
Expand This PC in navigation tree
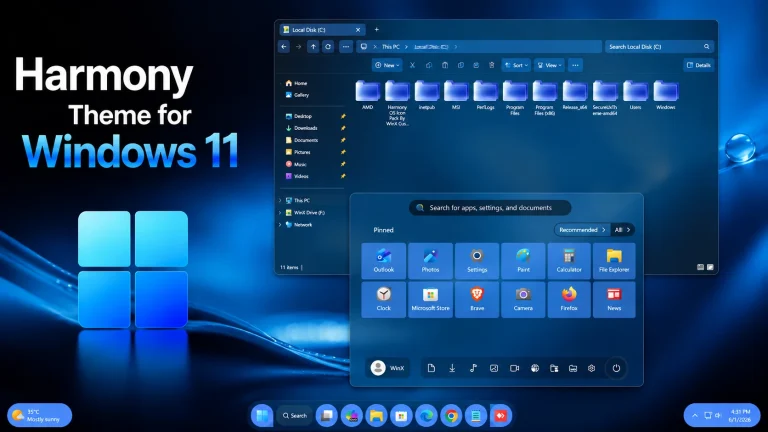click(280, 200)
